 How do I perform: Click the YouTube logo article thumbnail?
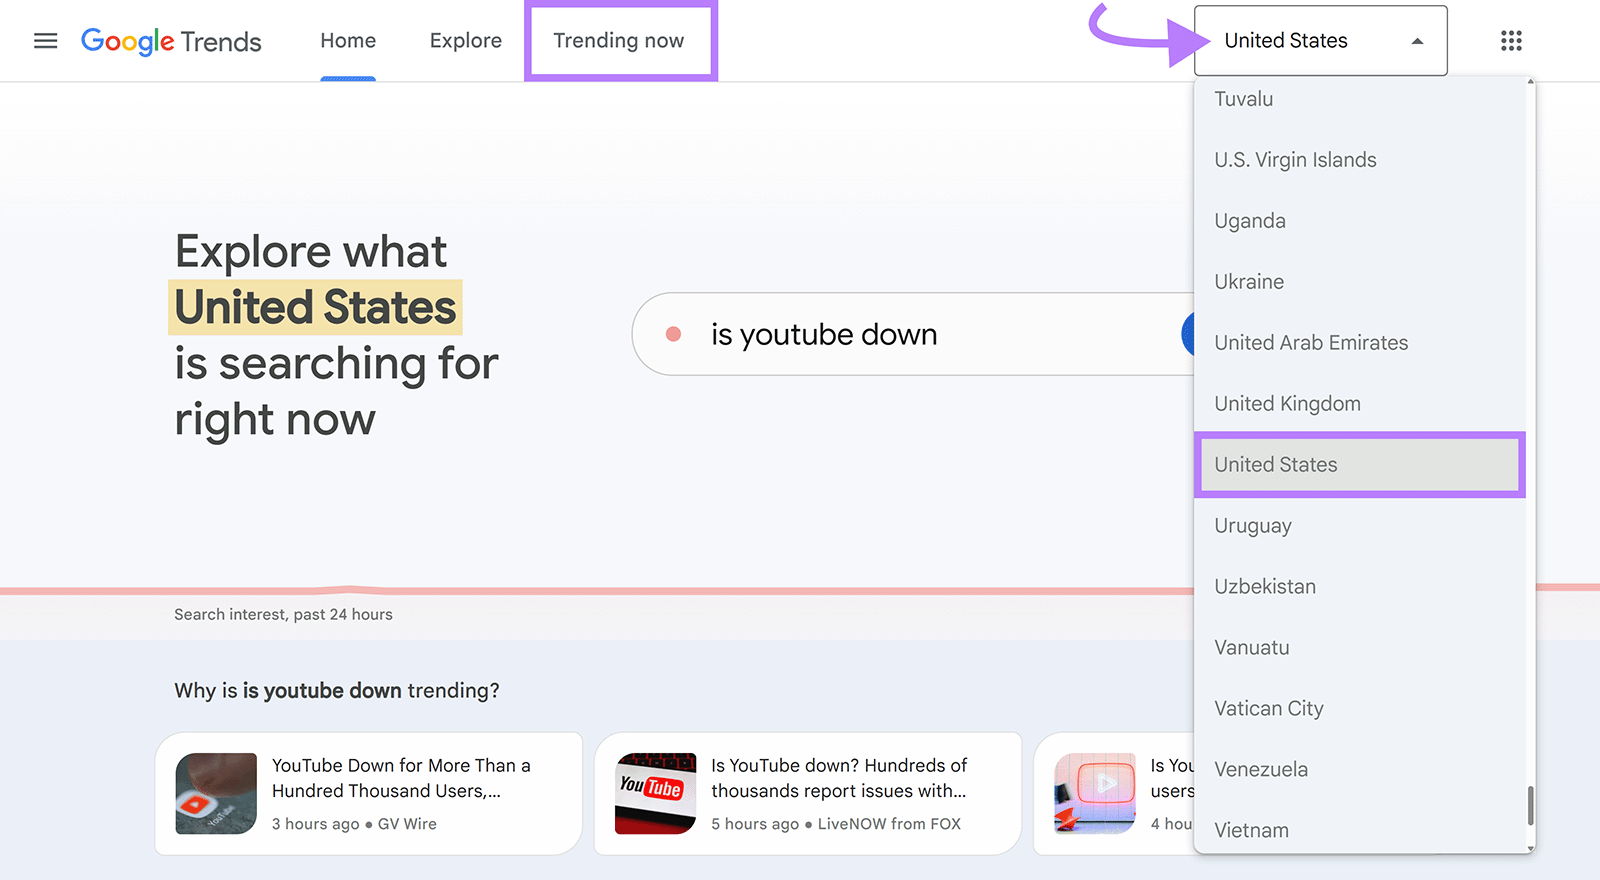click(655, 793)
